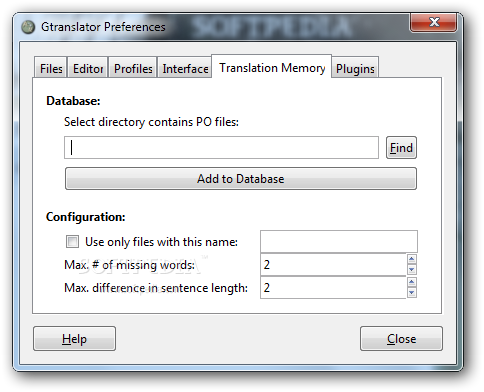Switch to the Files tab
This screenshot has width=484, height=392.
(x=51, y=68)
